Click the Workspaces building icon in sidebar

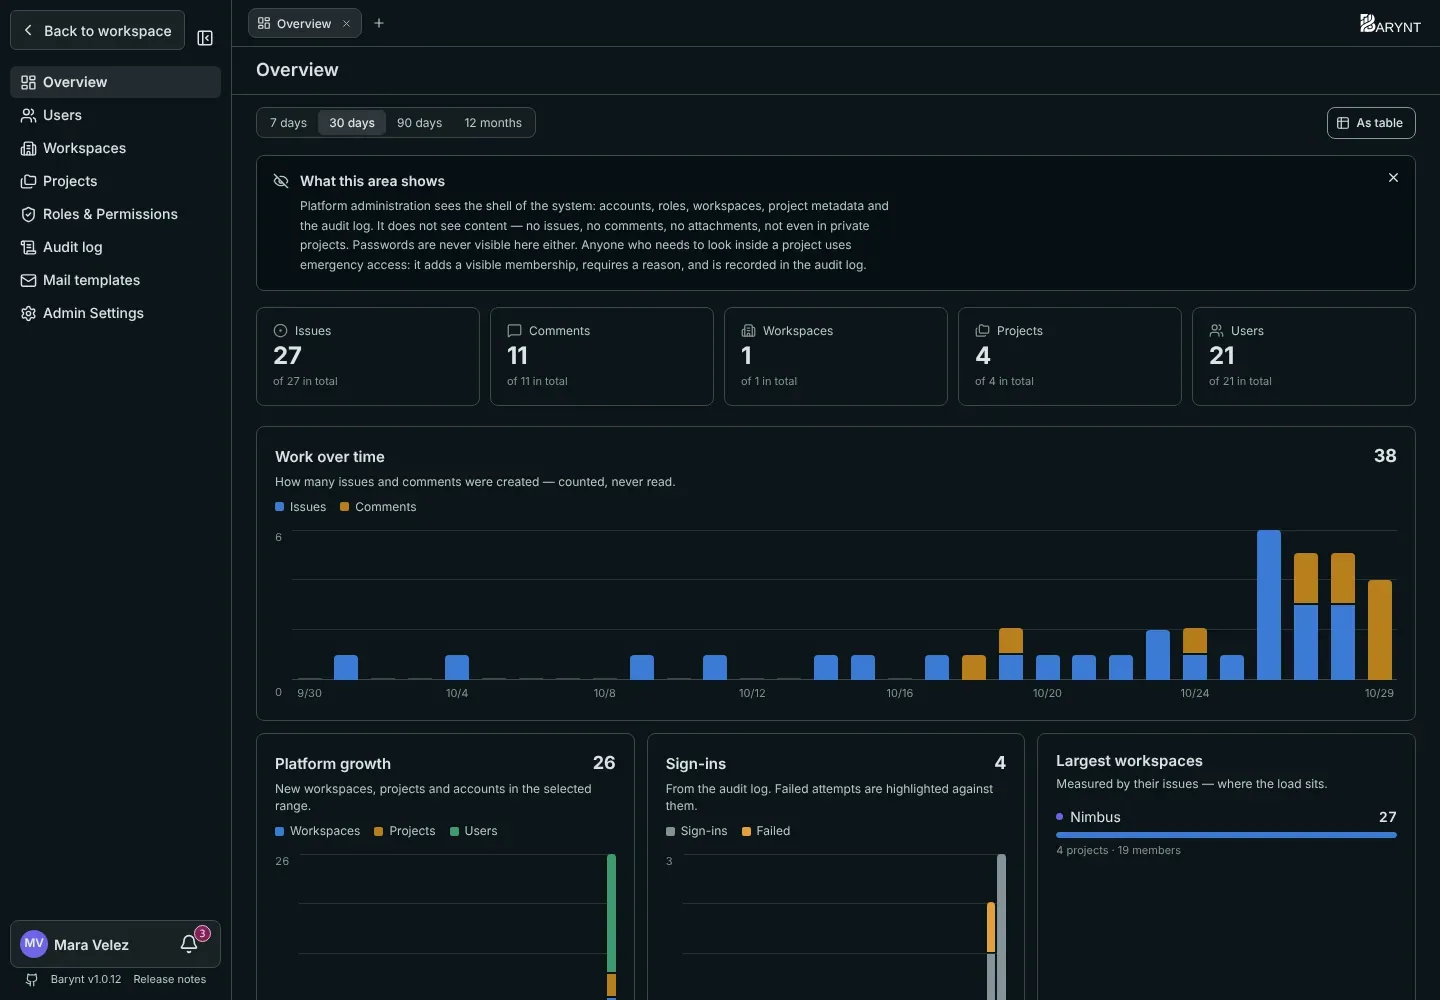pyautogui.click(x=28, y=148)
